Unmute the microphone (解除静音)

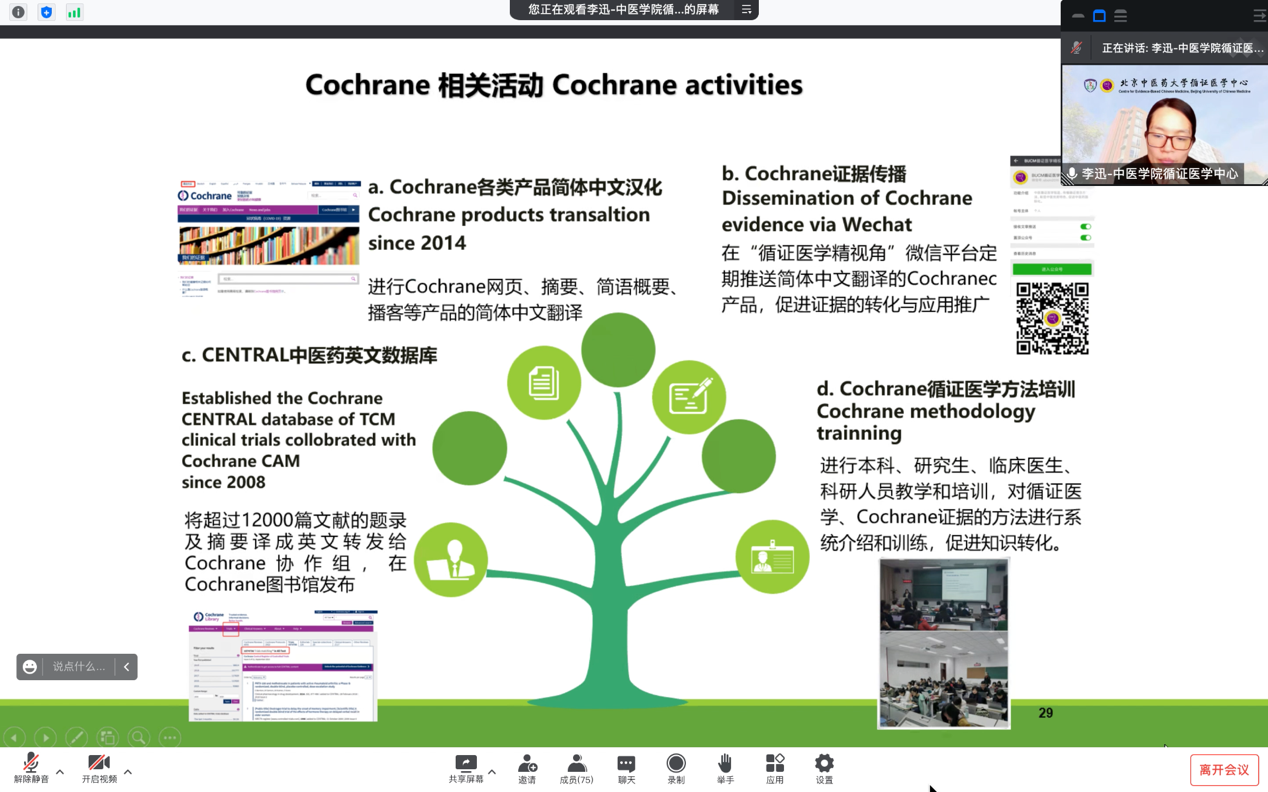click(x=30, y=768)
